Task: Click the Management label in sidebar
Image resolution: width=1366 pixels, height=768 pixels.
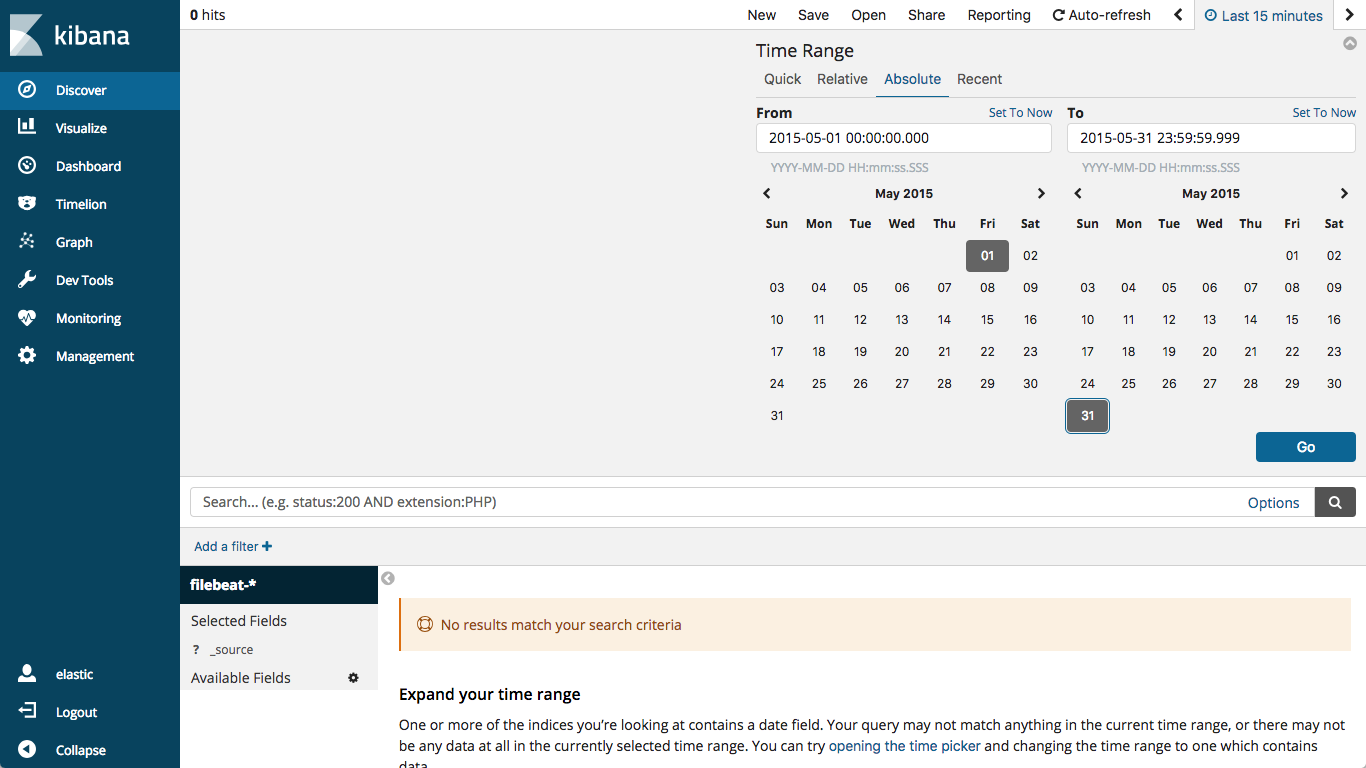Action: pyautogui.click(x=95, y=356)
